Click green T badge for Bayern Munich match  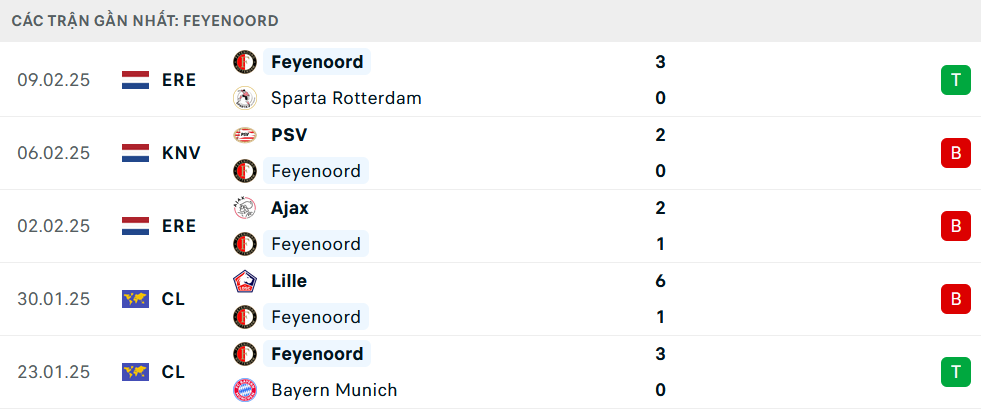(x=955, y=372)
